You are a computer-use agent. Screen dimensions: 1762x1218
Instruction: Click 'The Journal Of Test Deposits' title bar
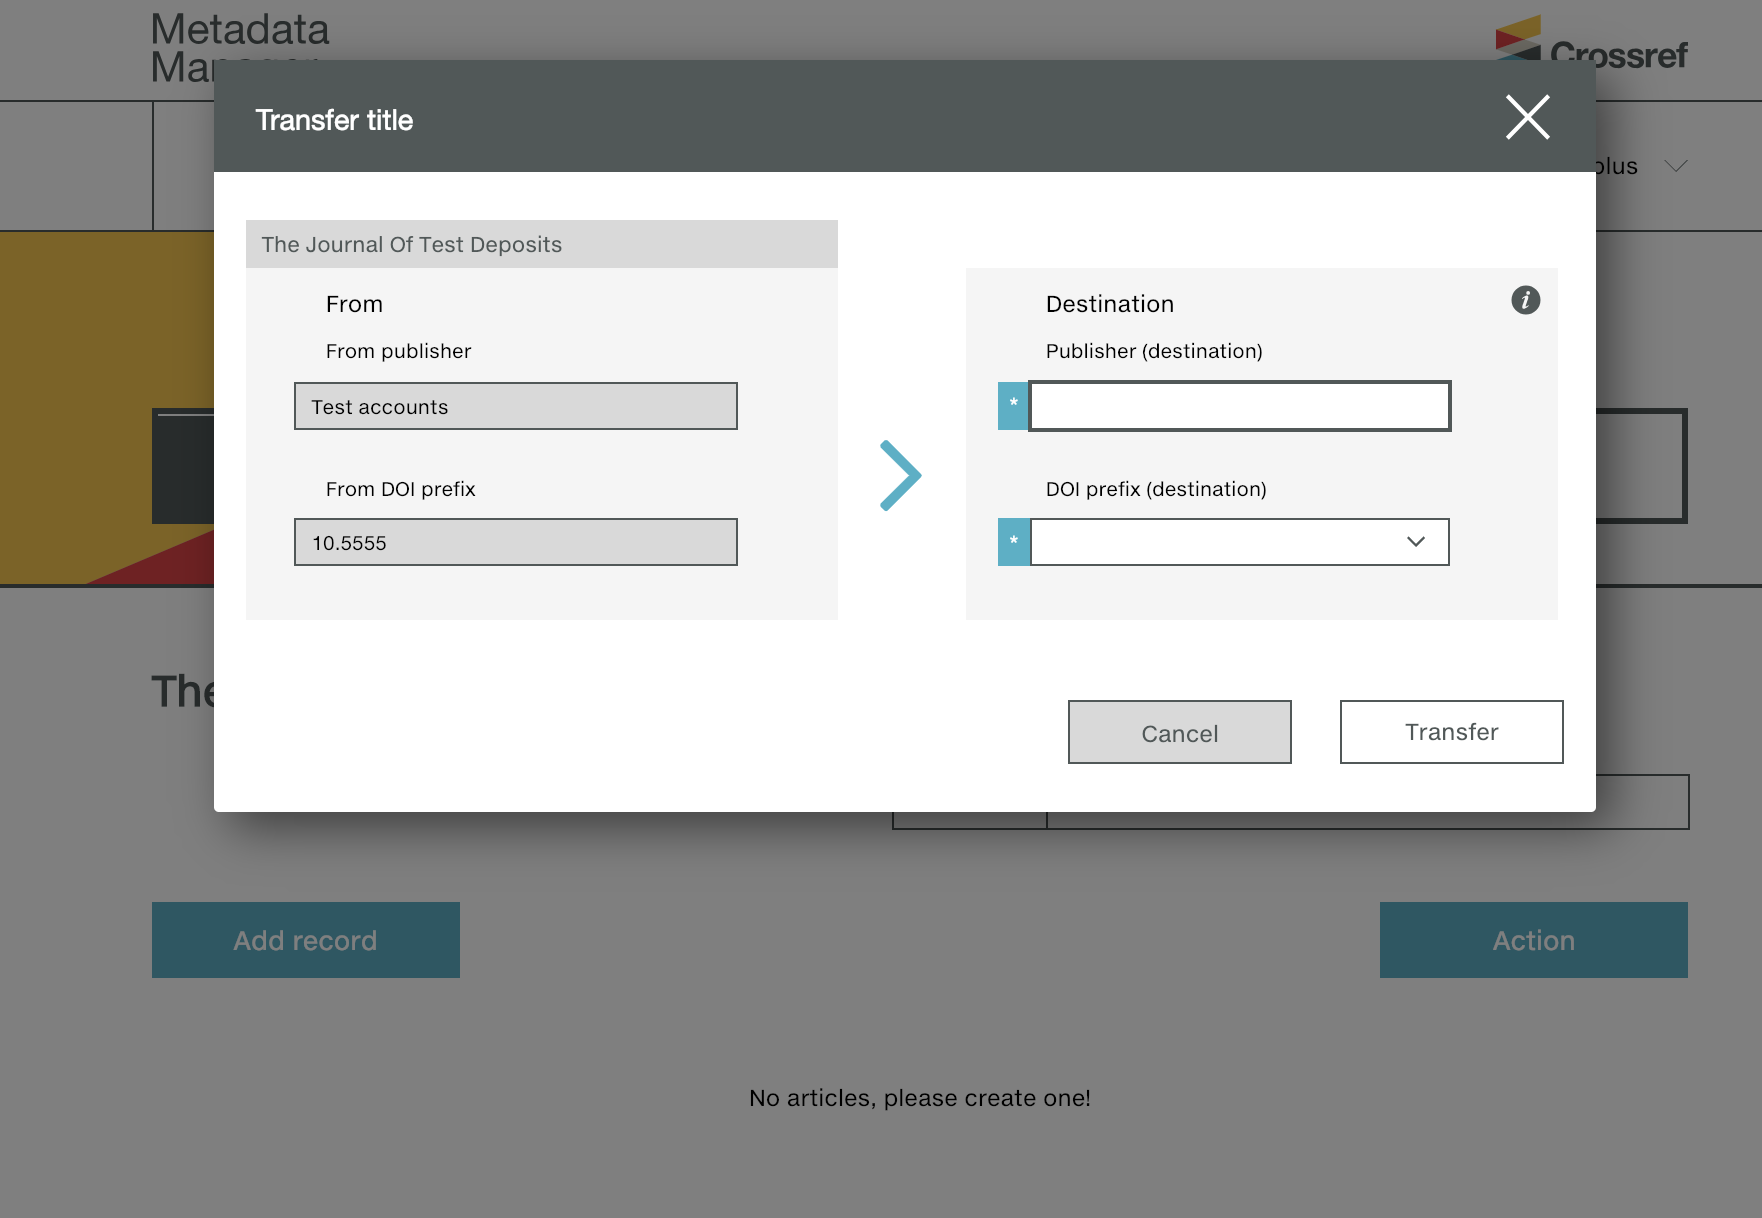pyautogui.click(x=541, y=244)
